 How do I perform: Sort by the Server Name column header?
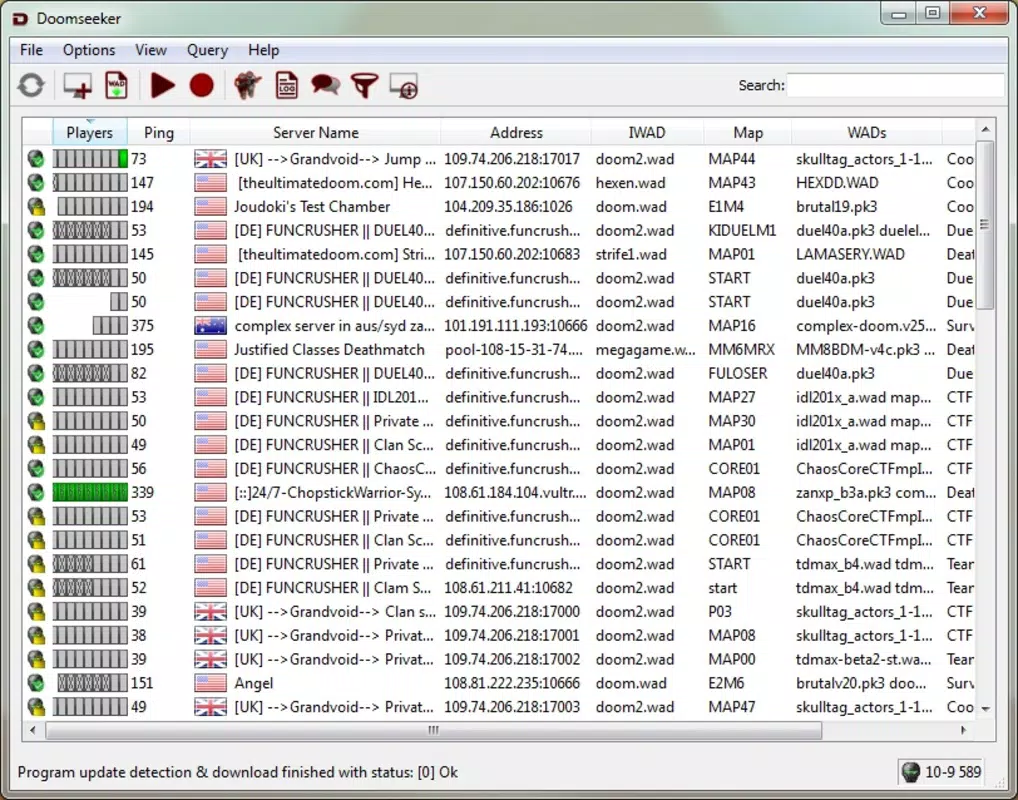click(x=316, y=132)
